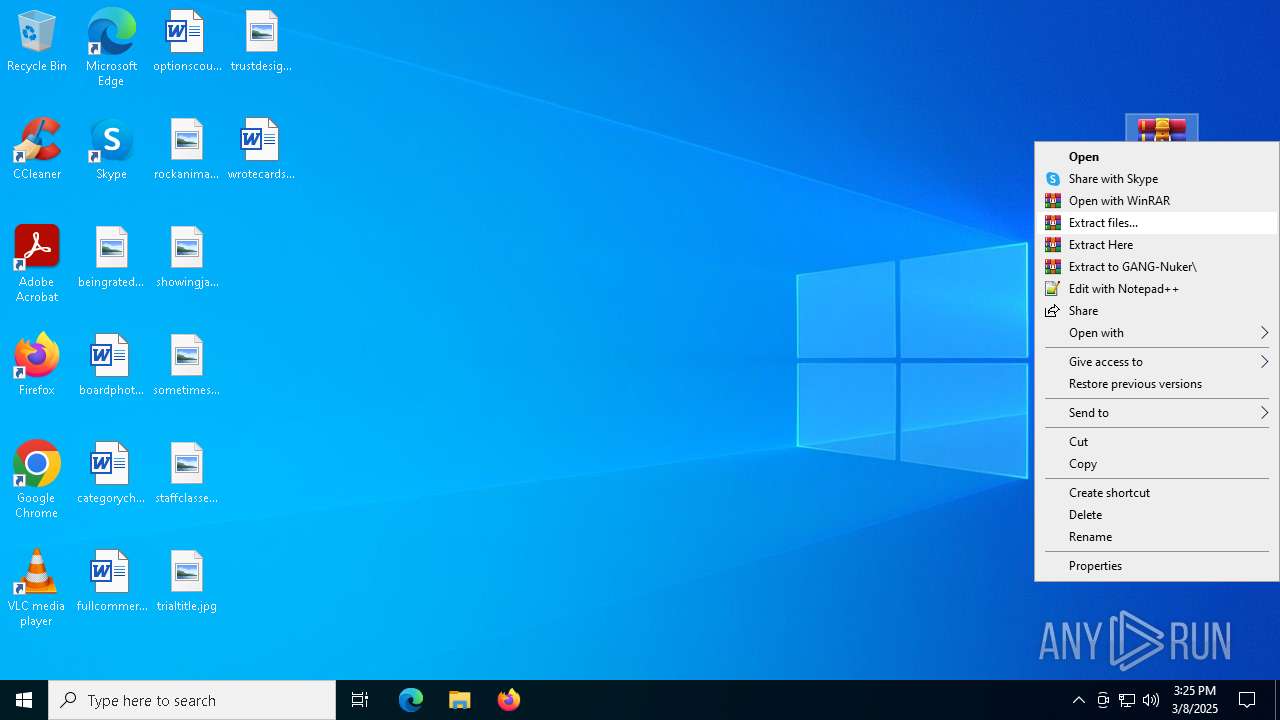Choose Copy in the context menu

click(1157, 464)
